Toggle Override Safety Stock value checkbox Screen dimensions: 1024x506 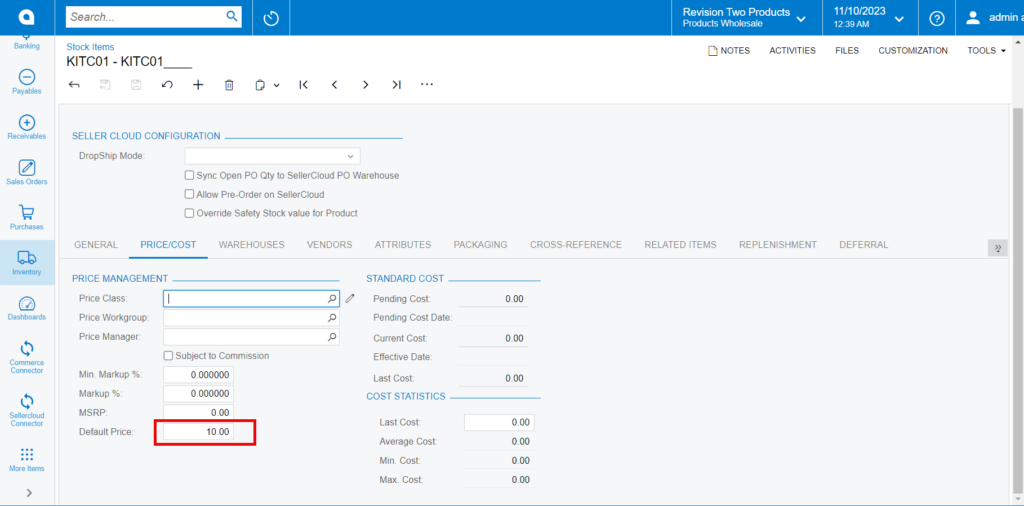point(189,213)
